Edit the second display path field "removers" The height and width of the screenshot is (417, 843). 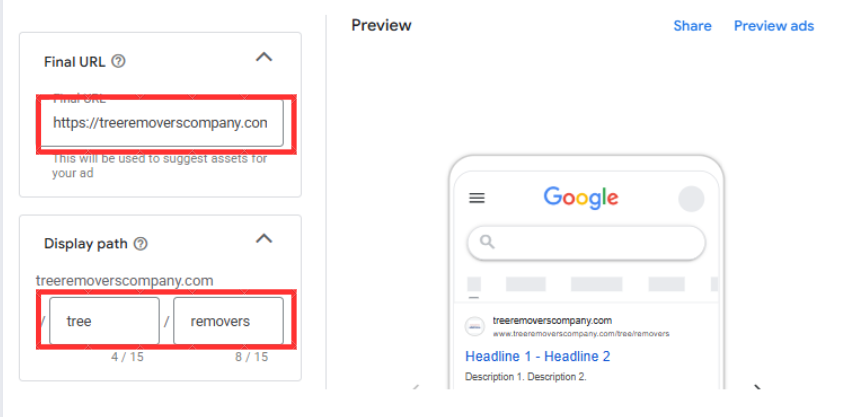point(228,321)
